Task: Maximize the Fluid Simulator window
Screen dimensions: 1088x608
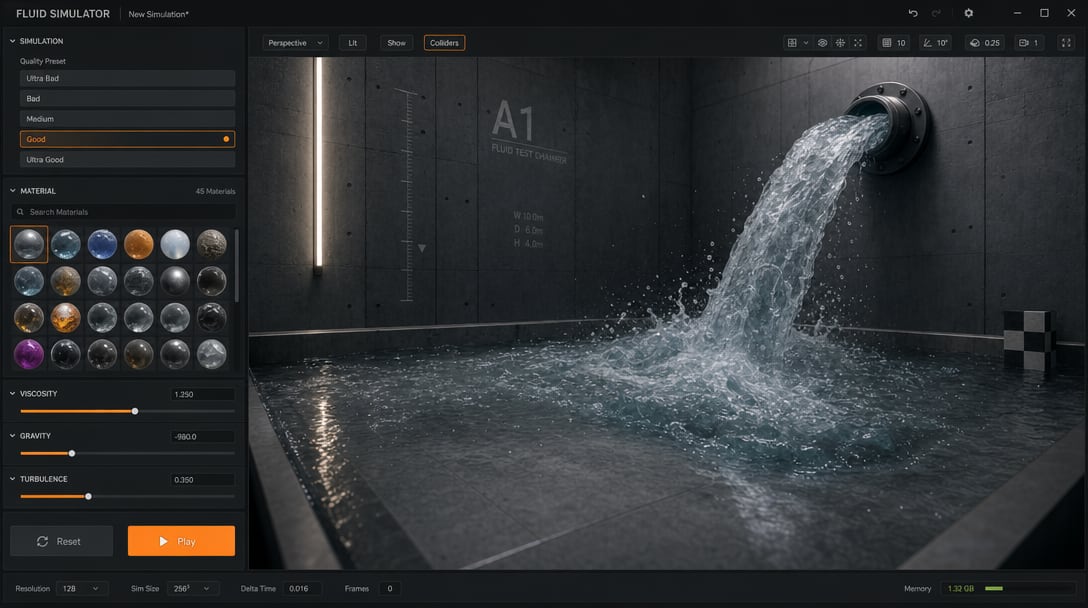Action: click(x=1044, y=13)
